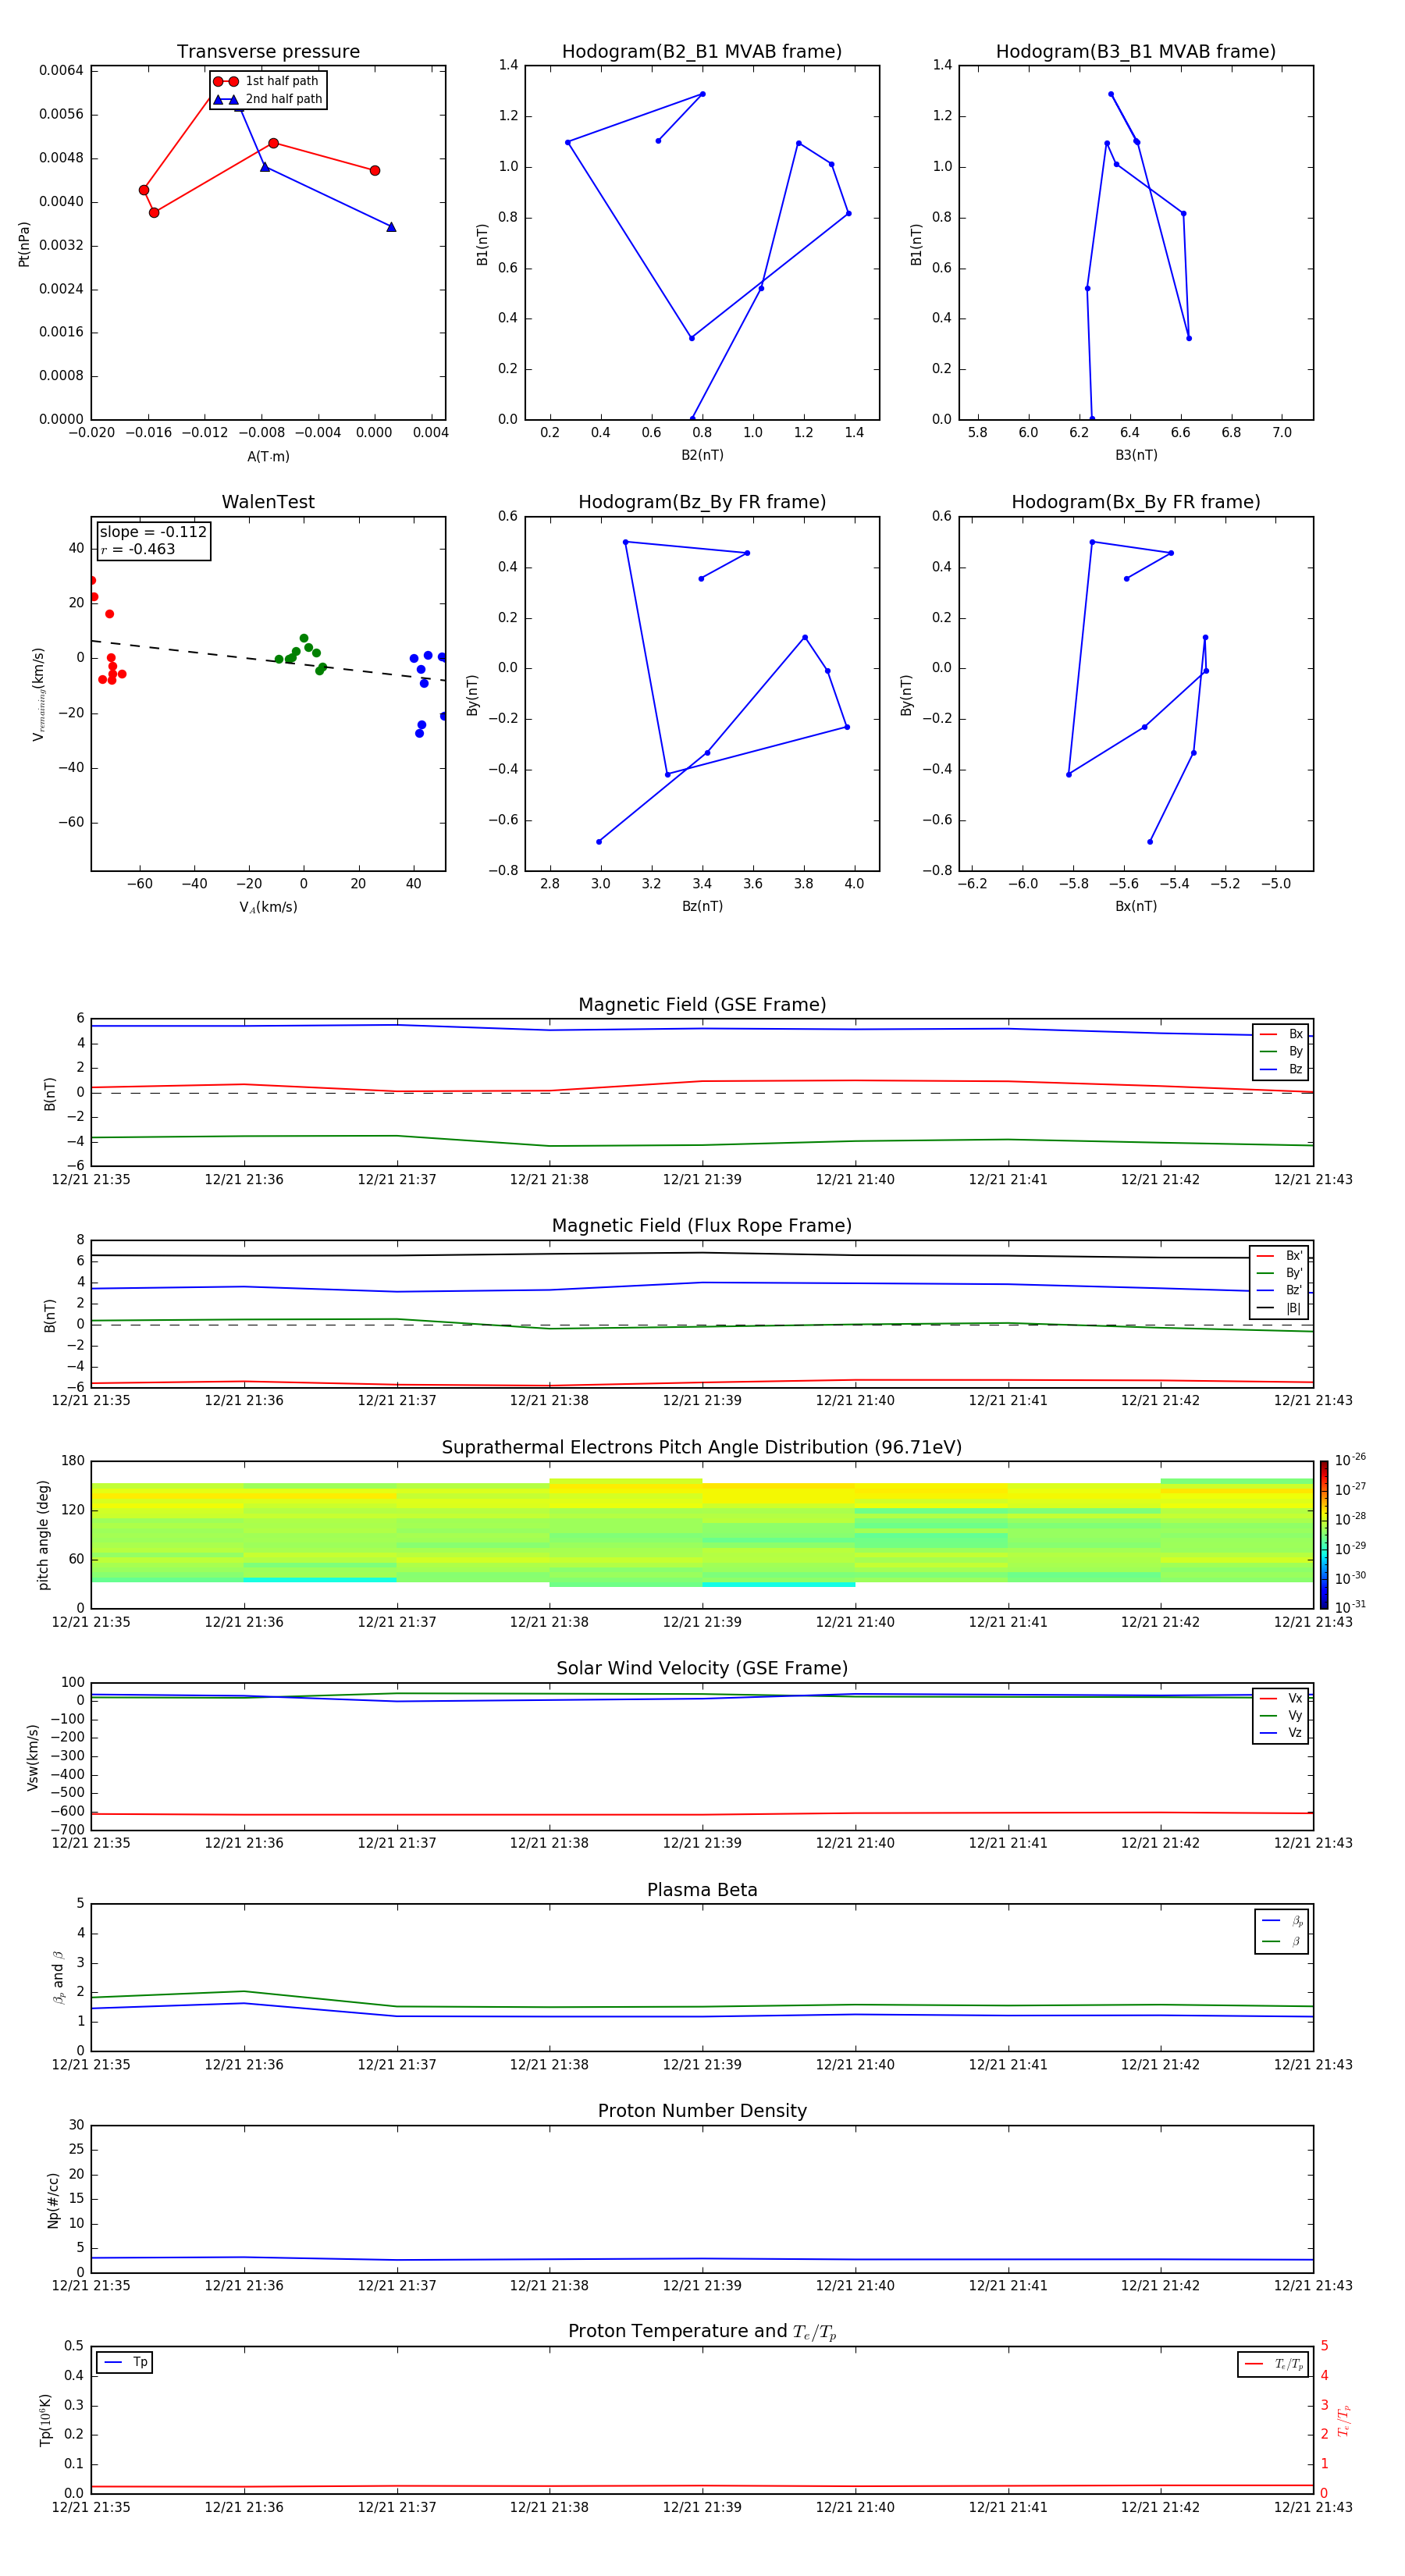Click the 'V_A(km/s)' x-axis label

(x=268, y=908)
